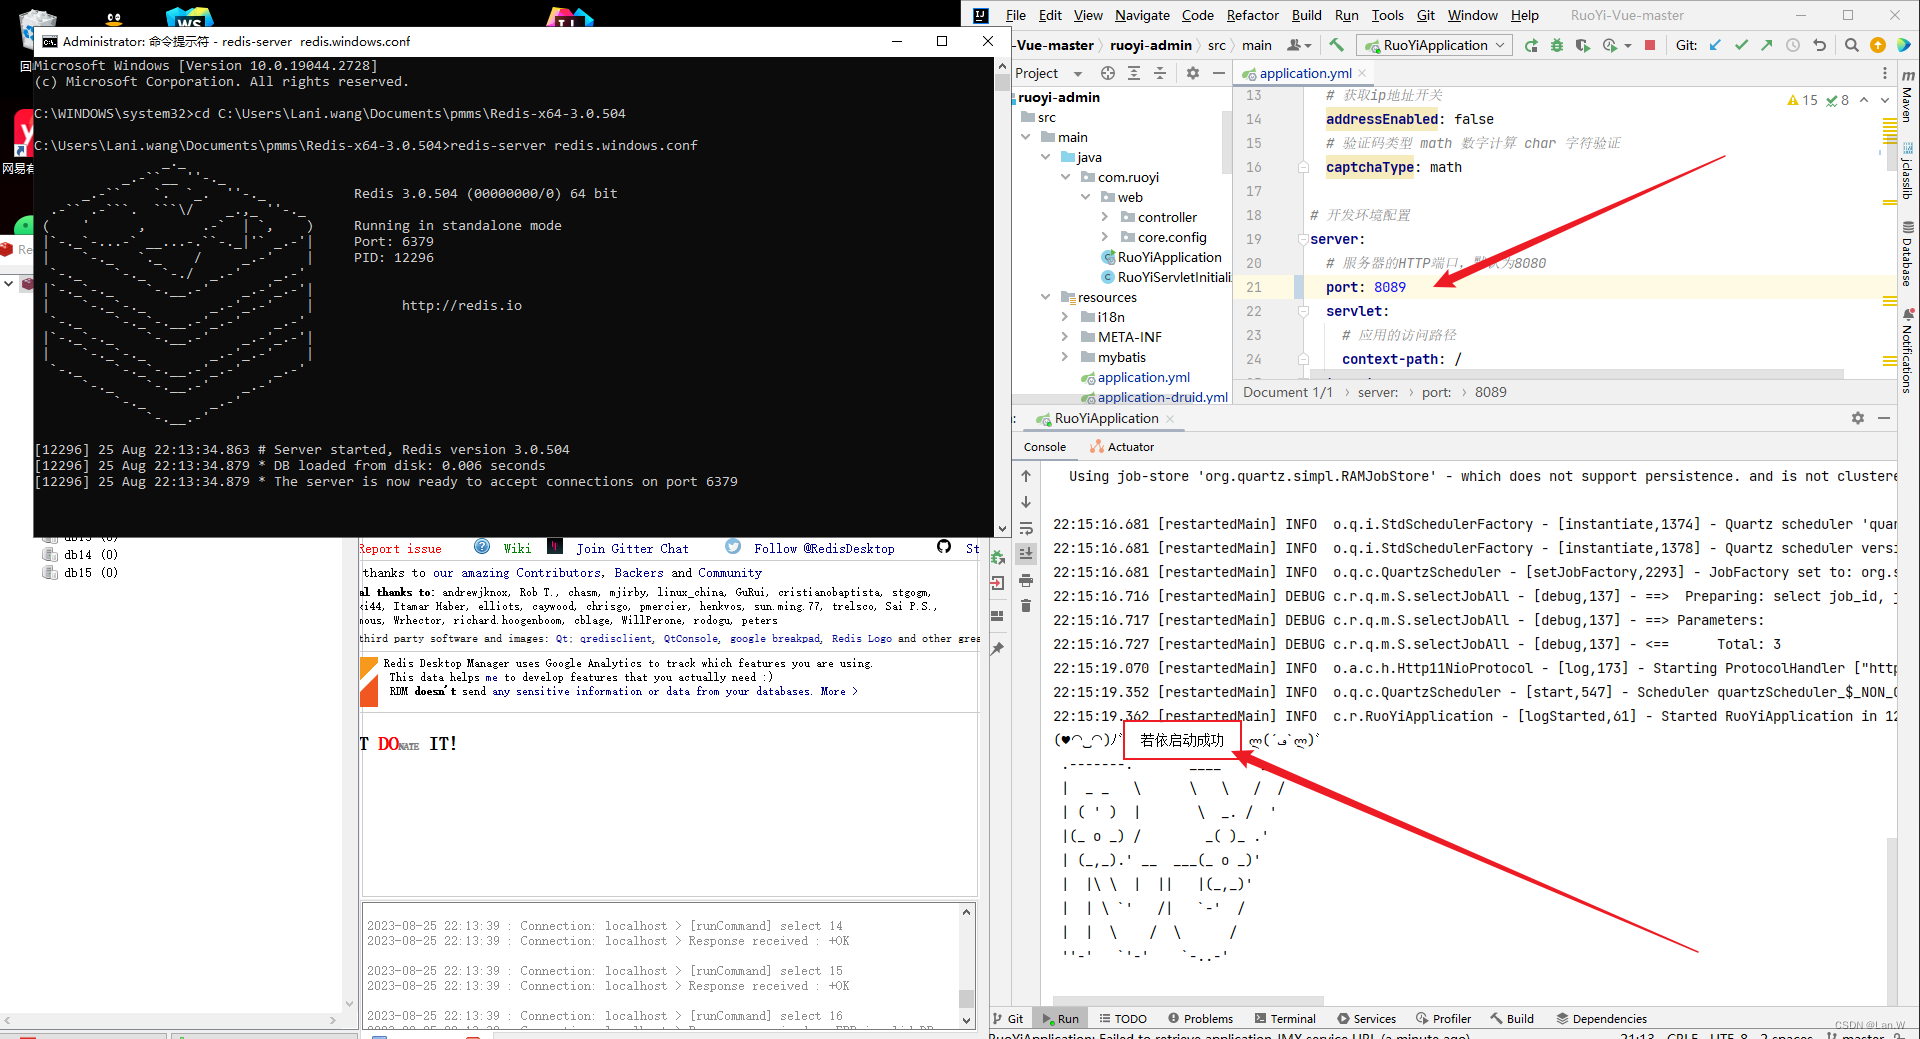Expand the controller package
Viewport: 1920px width, 1039px height.
click(x=1105, y=217)
